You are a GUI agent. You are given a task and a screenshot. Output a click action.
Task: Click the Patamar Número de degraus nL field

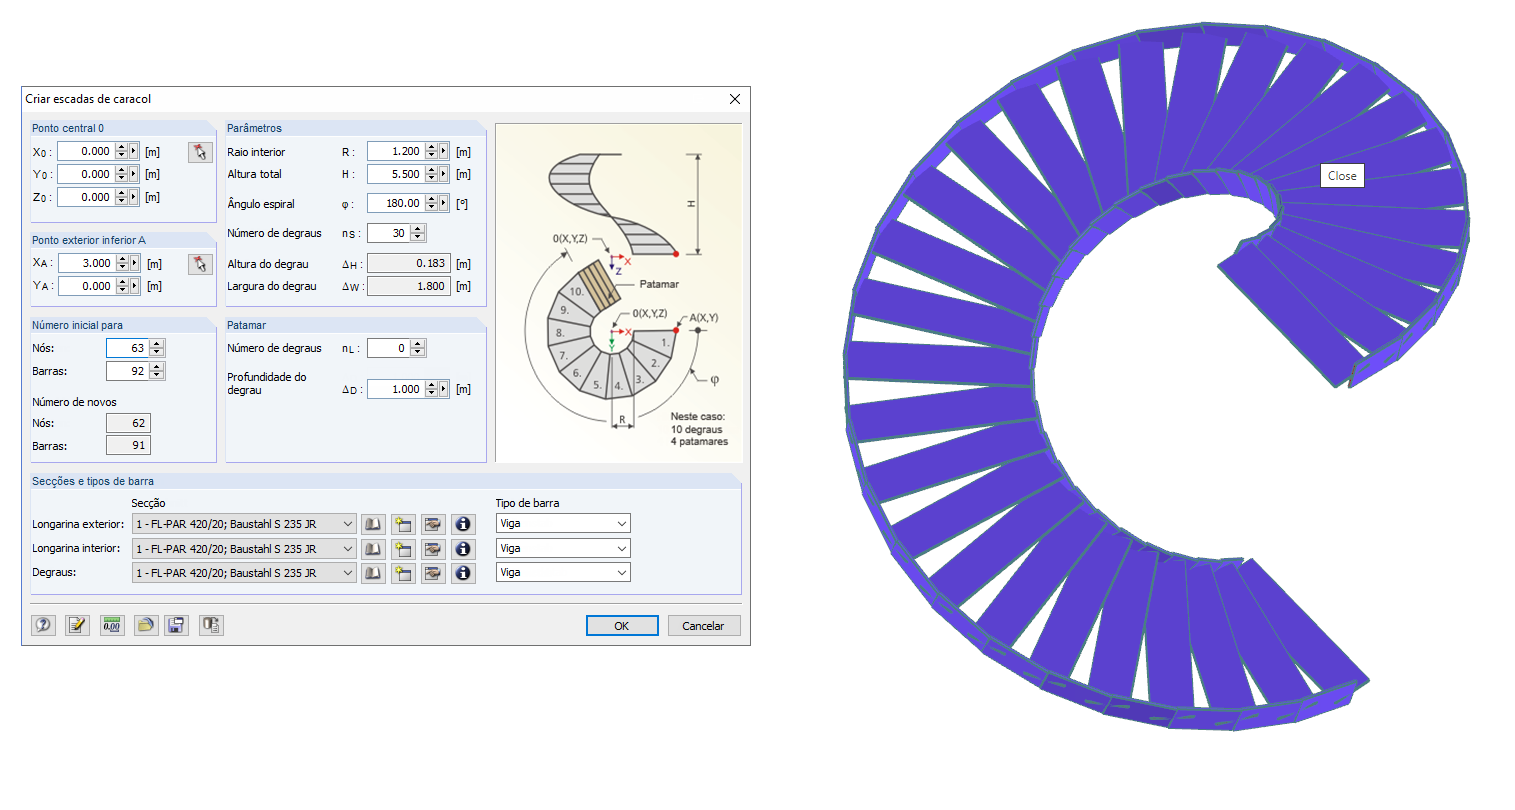click(389, 348)
